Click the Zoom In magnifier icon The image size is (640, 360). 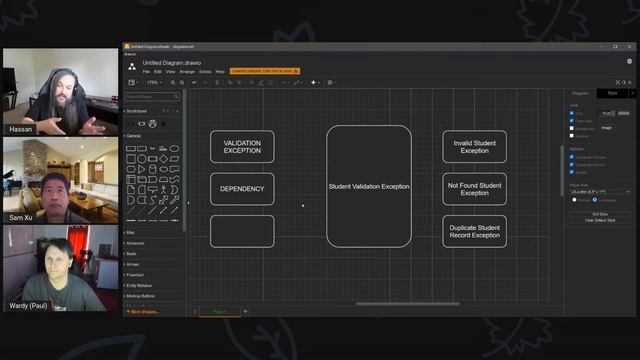coord(173,82)
